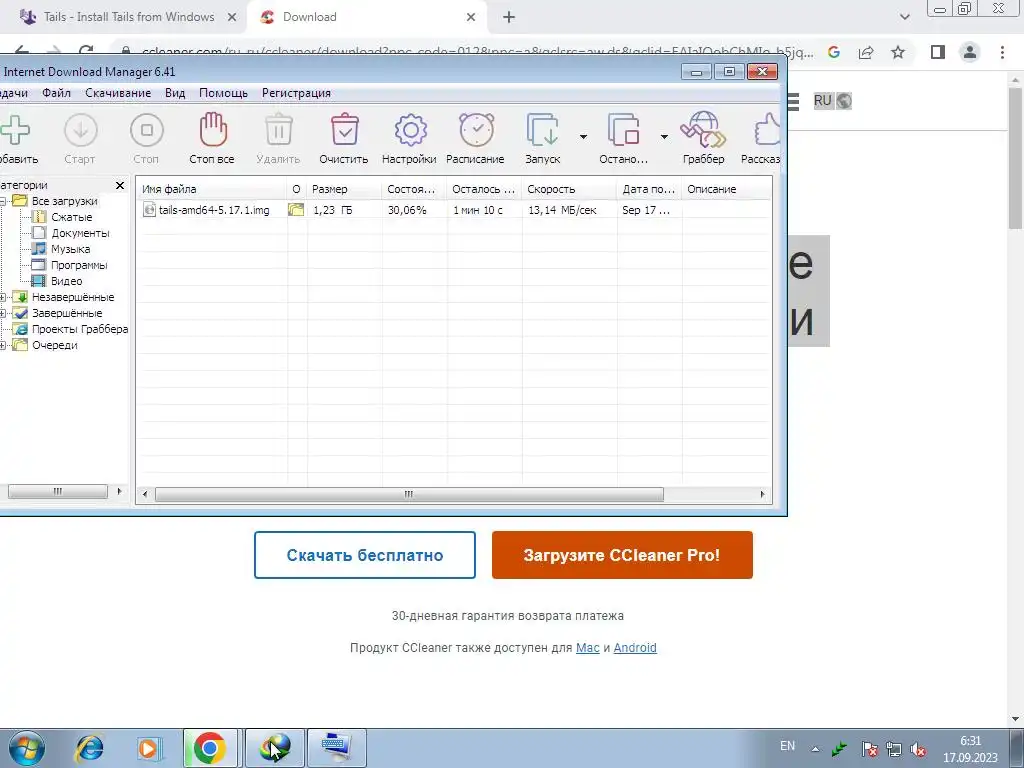Click the Удалить trash icon
Screen dimensions: 1024x768
(x=279, y=129)
